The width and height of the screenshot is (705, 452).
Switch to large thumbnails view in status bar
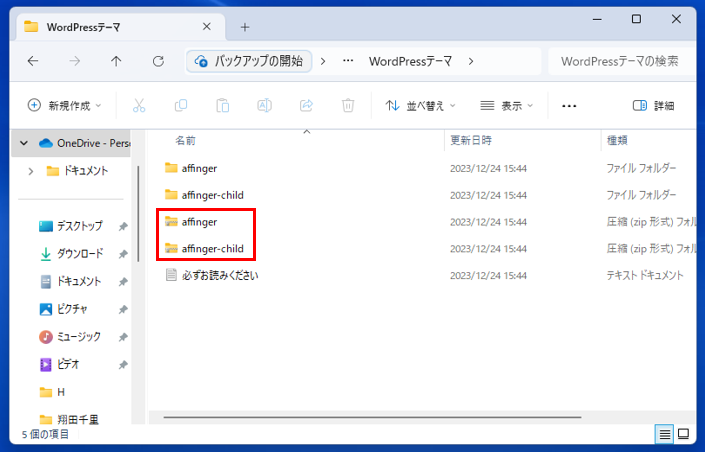(x=684, y=434)
